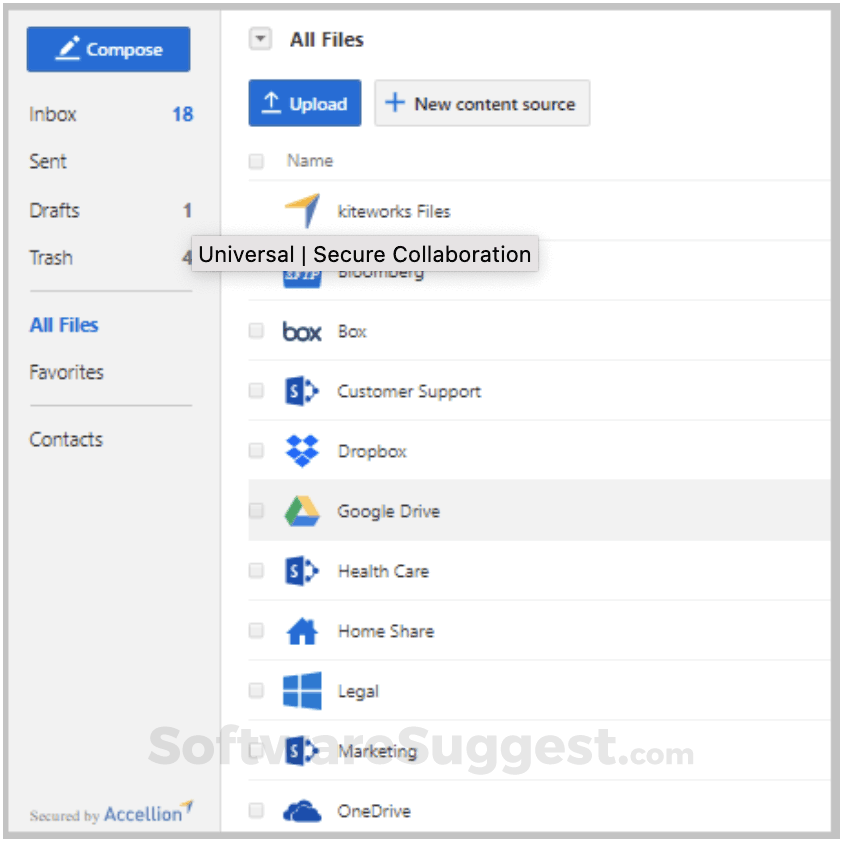The width and height of the screenshot is (842, 844).
Task: Go to Drafts in the sidebar
Action: 55,210
